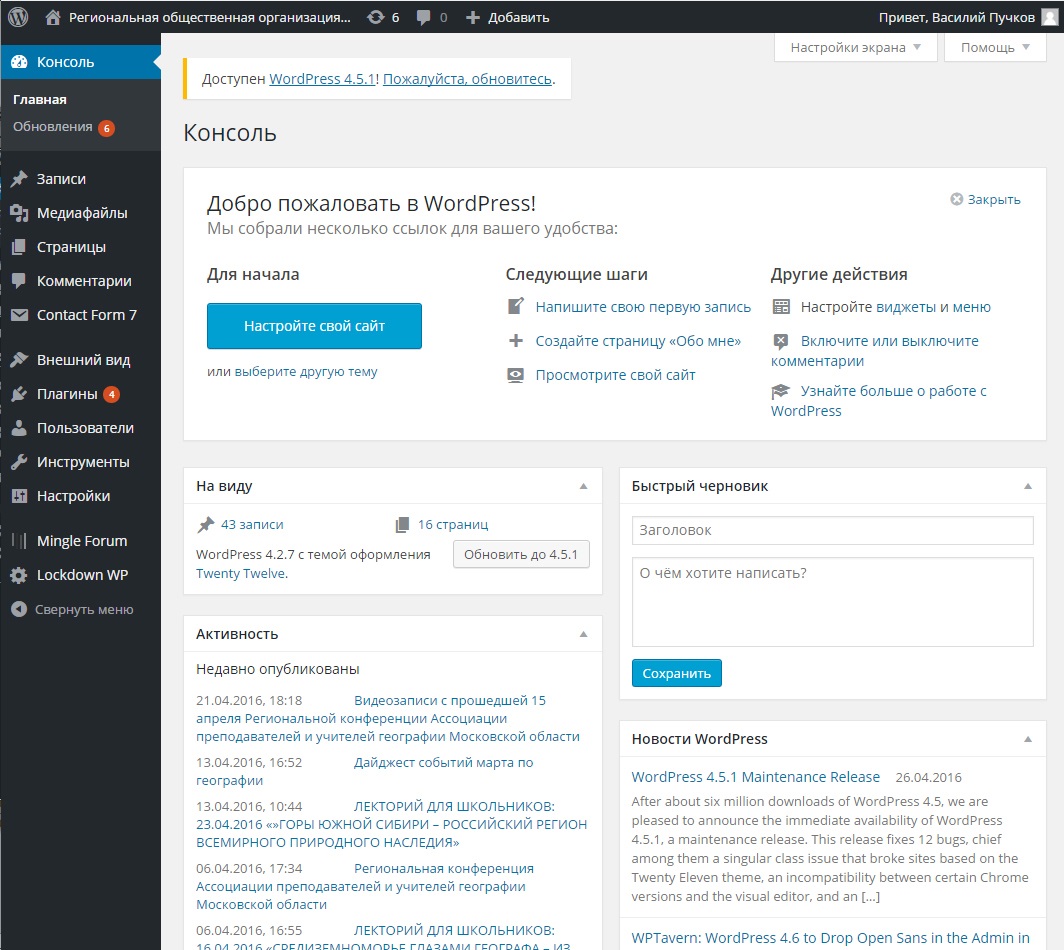Expand the Помощь help panel
Image resolution: width=1064 pixels, height=950 pixels.
point(995,48)
